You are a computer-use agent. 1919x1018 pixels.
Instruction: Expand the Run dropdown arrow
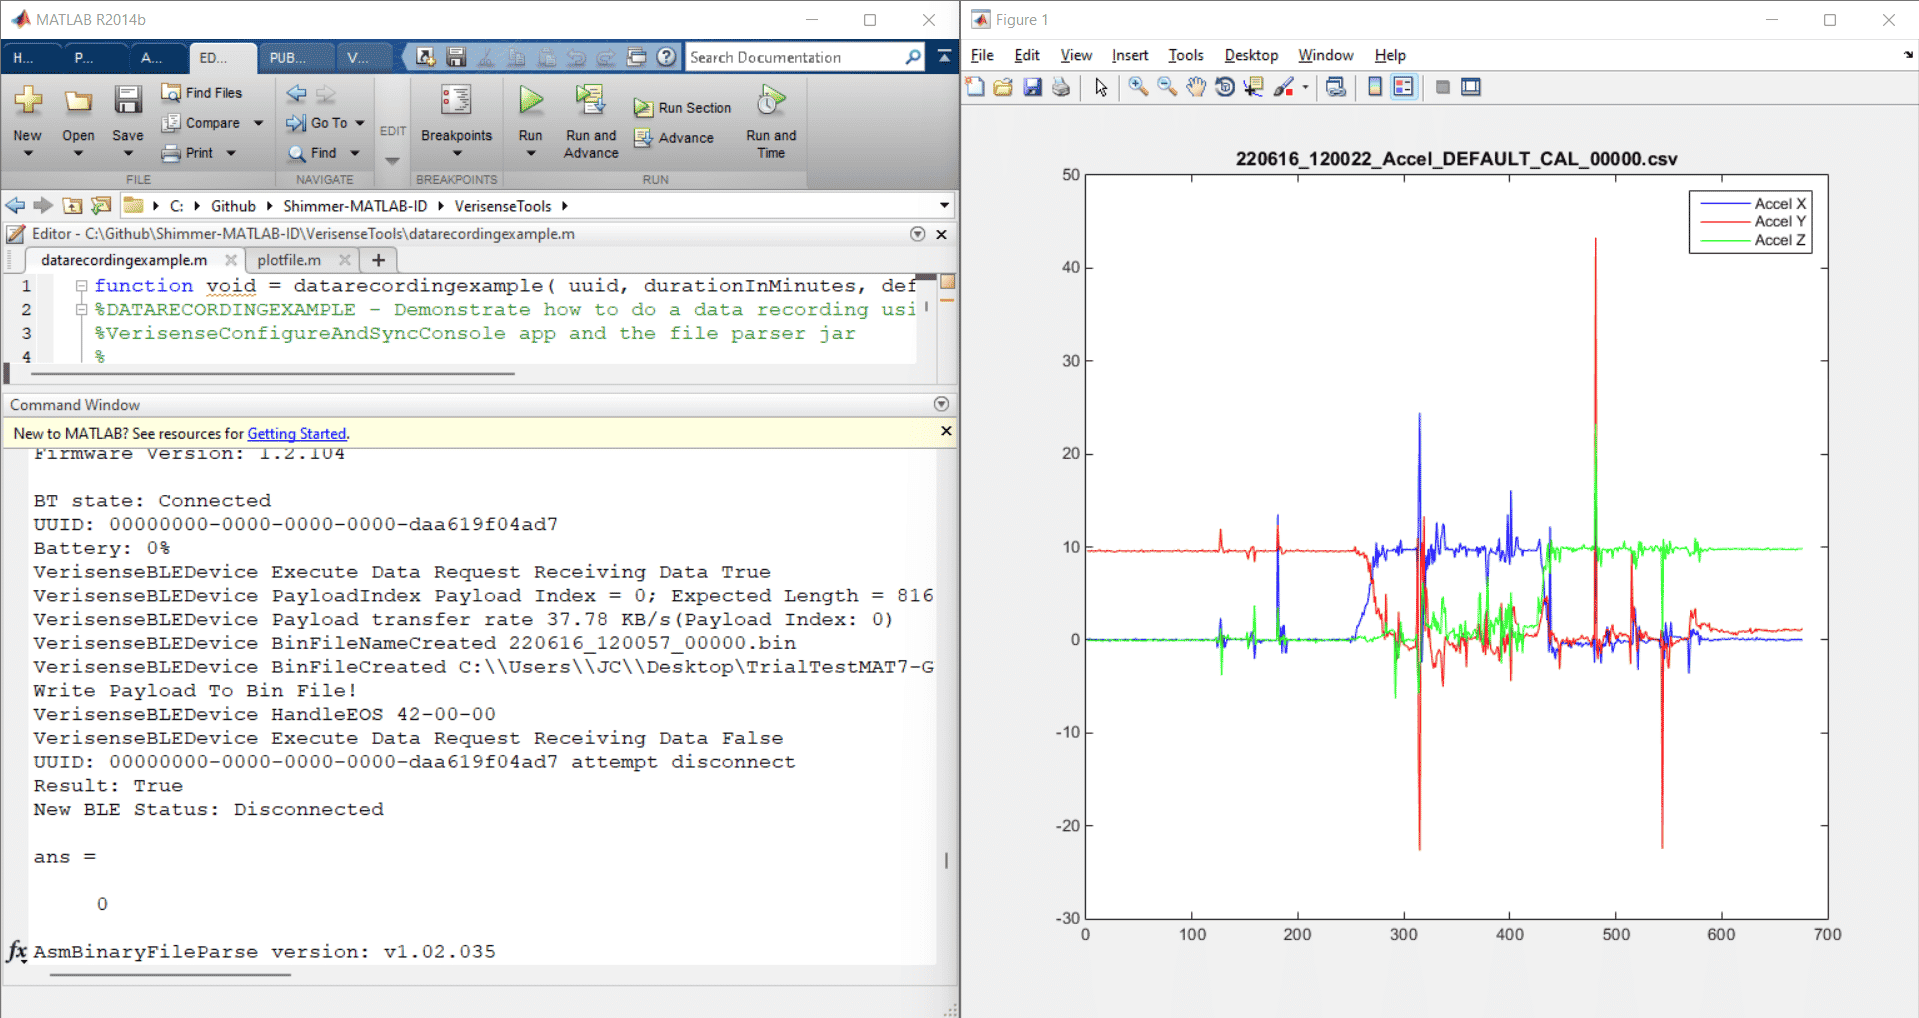click(x=531, y=153)
